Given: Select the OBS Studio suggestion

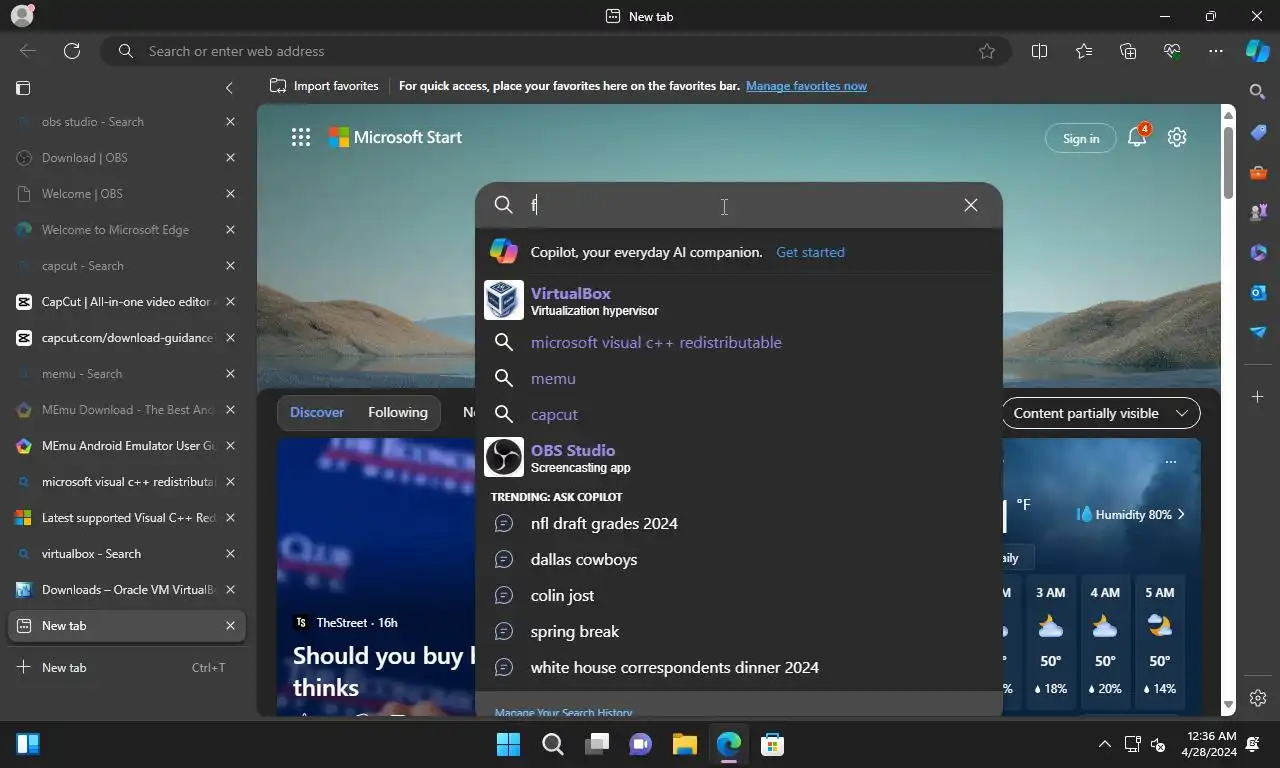Looking at the screenshot, I should (738, 457).
